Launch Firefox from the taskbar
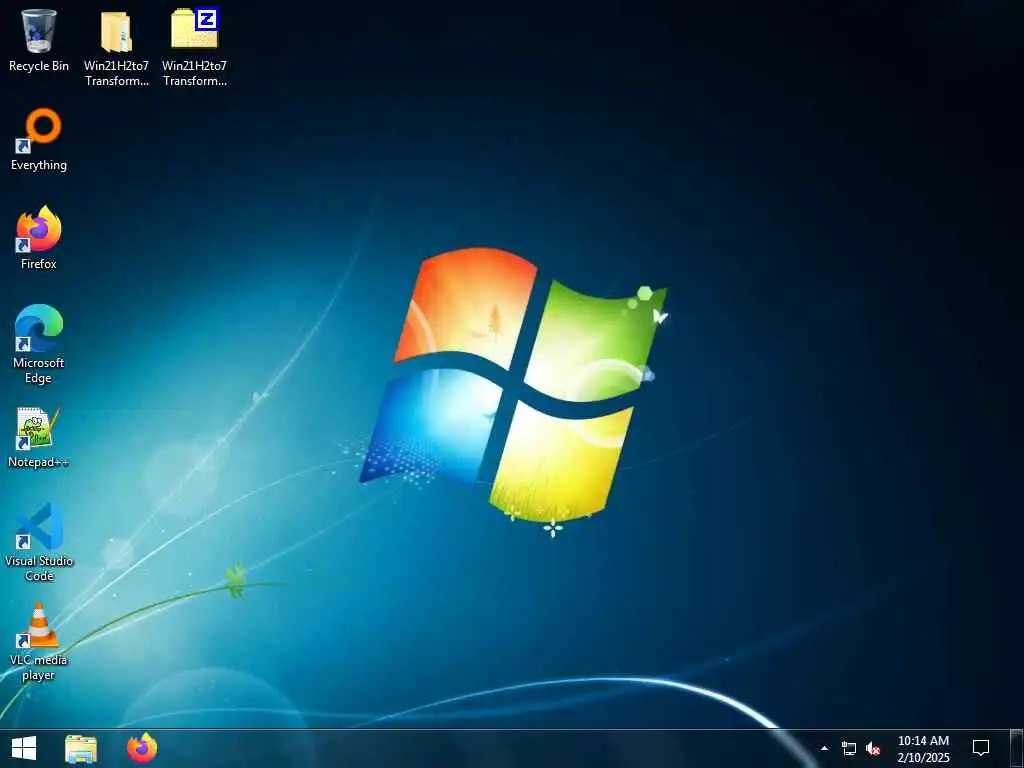 pos(142,748)
